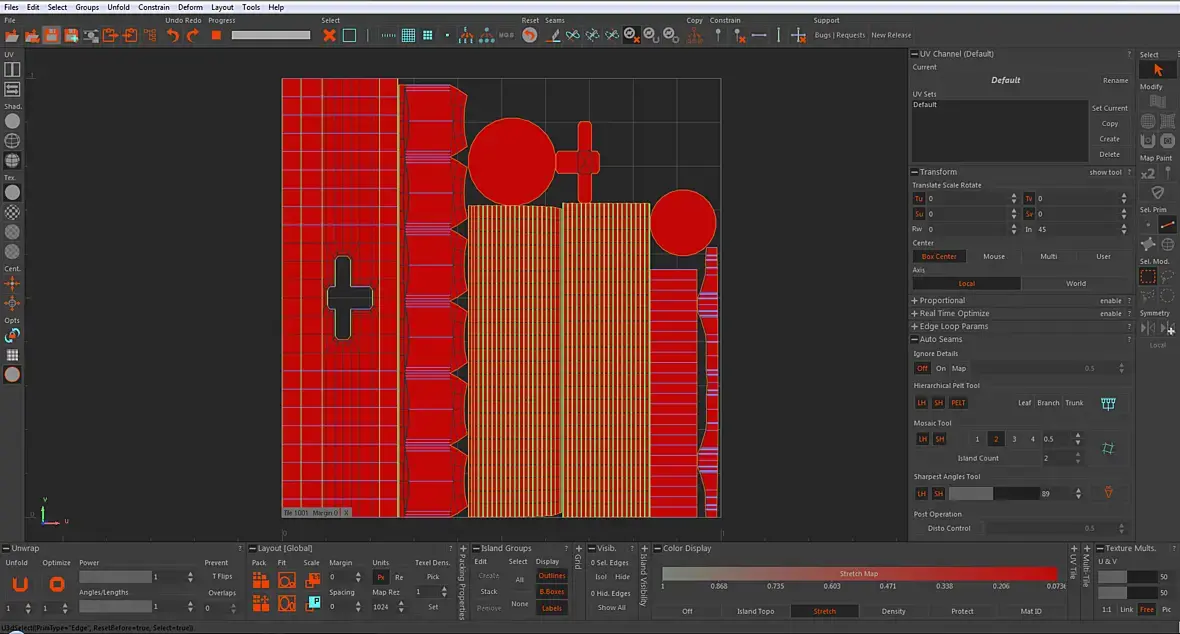The width and height of the screenshot is (1180, 634).
Task: Toggle Ignore Details Off button
Action: (x=922, y=368)
